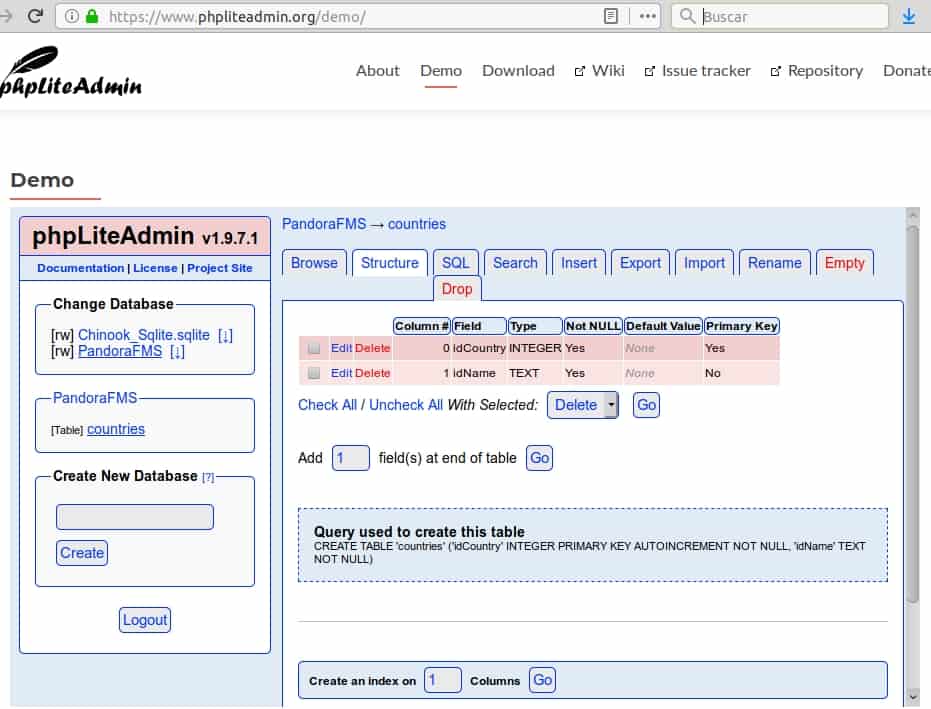Select the Chinook_Sqlite.sqlite database link
The height and width of the screenshot is (709, 931).
[x=144, y=335]
